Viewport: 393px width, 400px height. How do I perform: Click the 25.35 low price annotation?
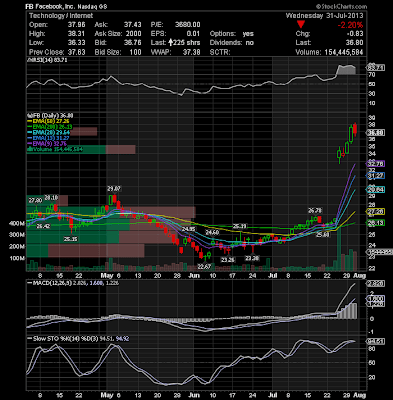click(x=71, y=239)
